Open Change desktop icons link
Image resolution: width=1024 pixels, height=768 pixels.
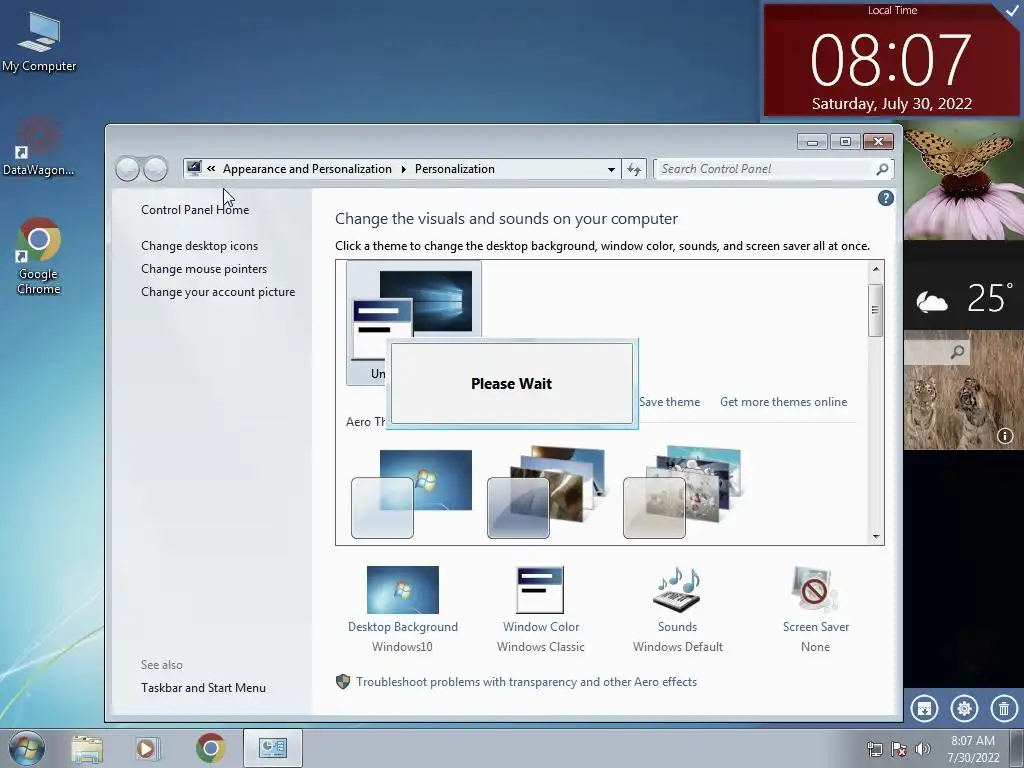[199, 246]
